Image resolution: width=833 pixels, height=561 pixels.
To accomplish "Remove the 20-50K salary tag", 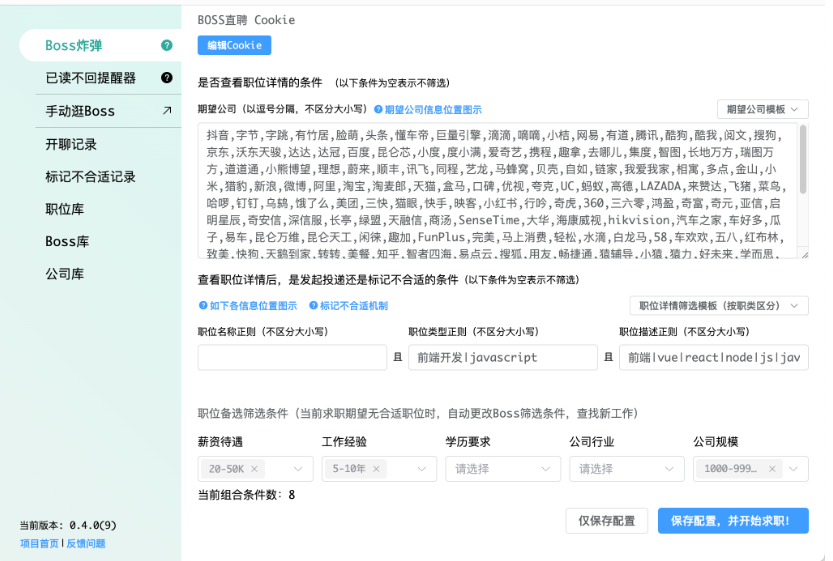I will click(x=254, y=469).
